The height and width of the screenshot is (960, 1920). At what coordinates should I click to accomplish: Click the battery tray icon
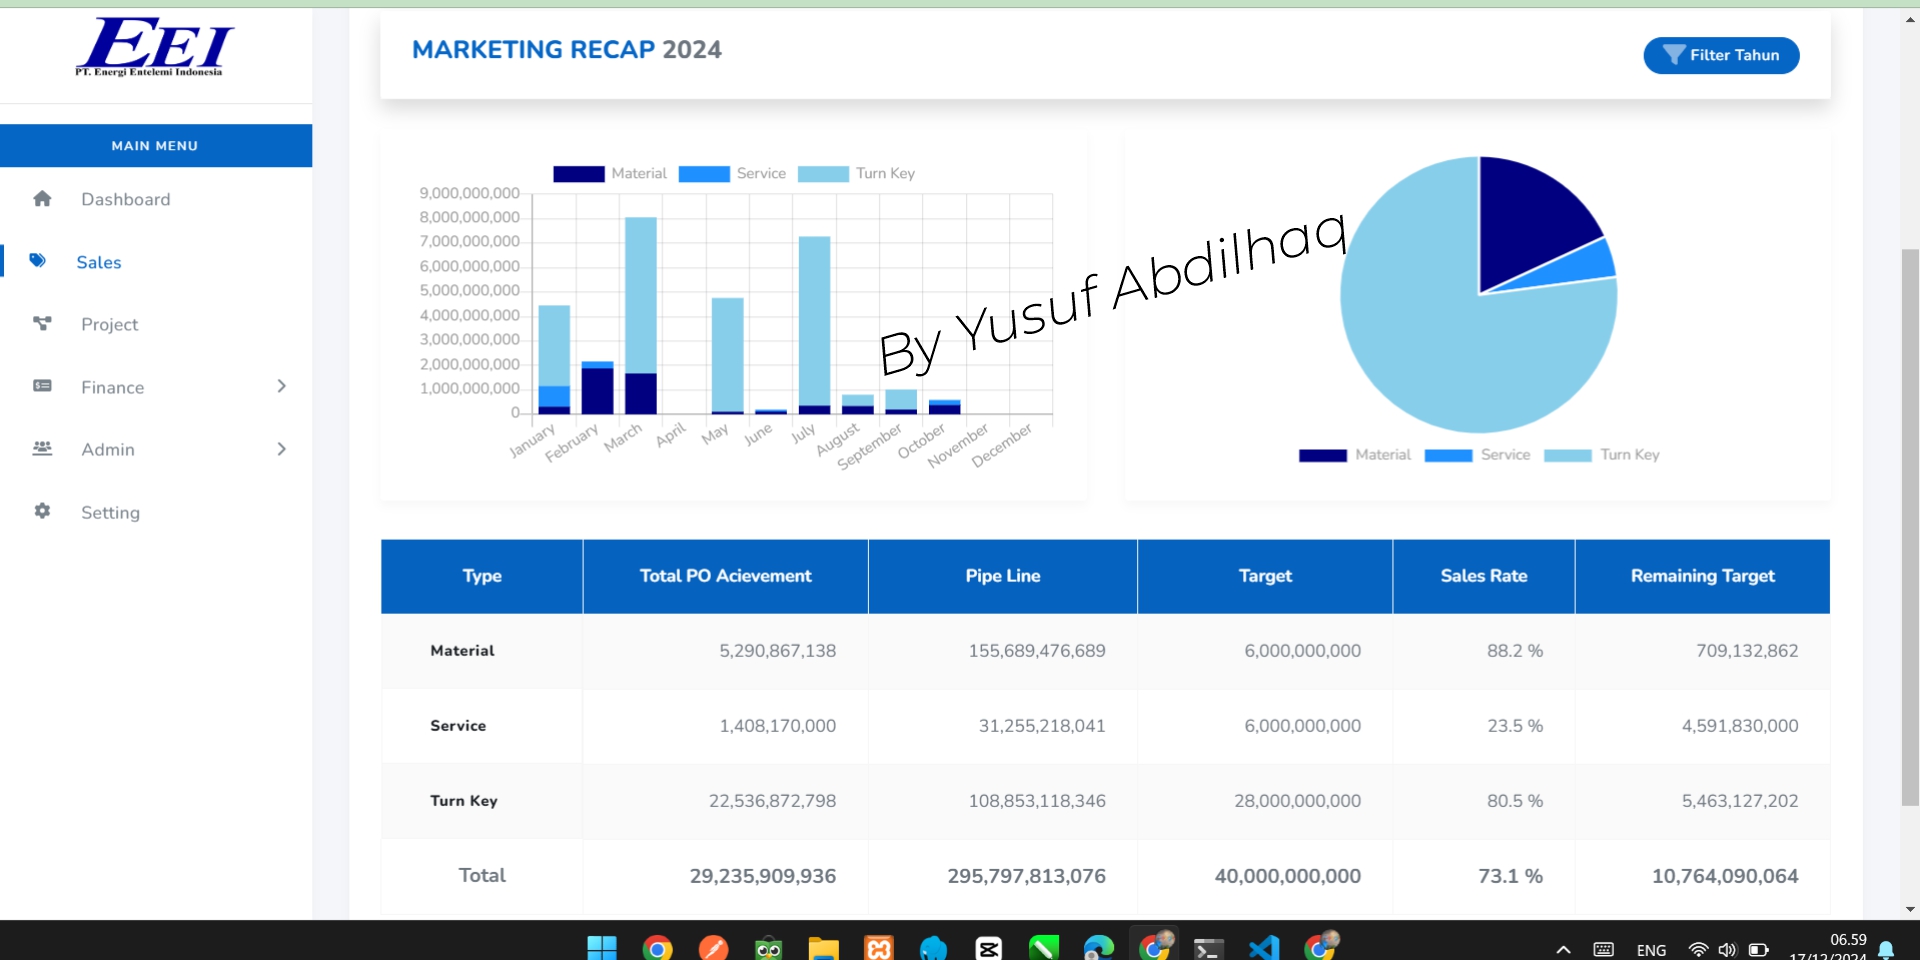(1758, 949)
